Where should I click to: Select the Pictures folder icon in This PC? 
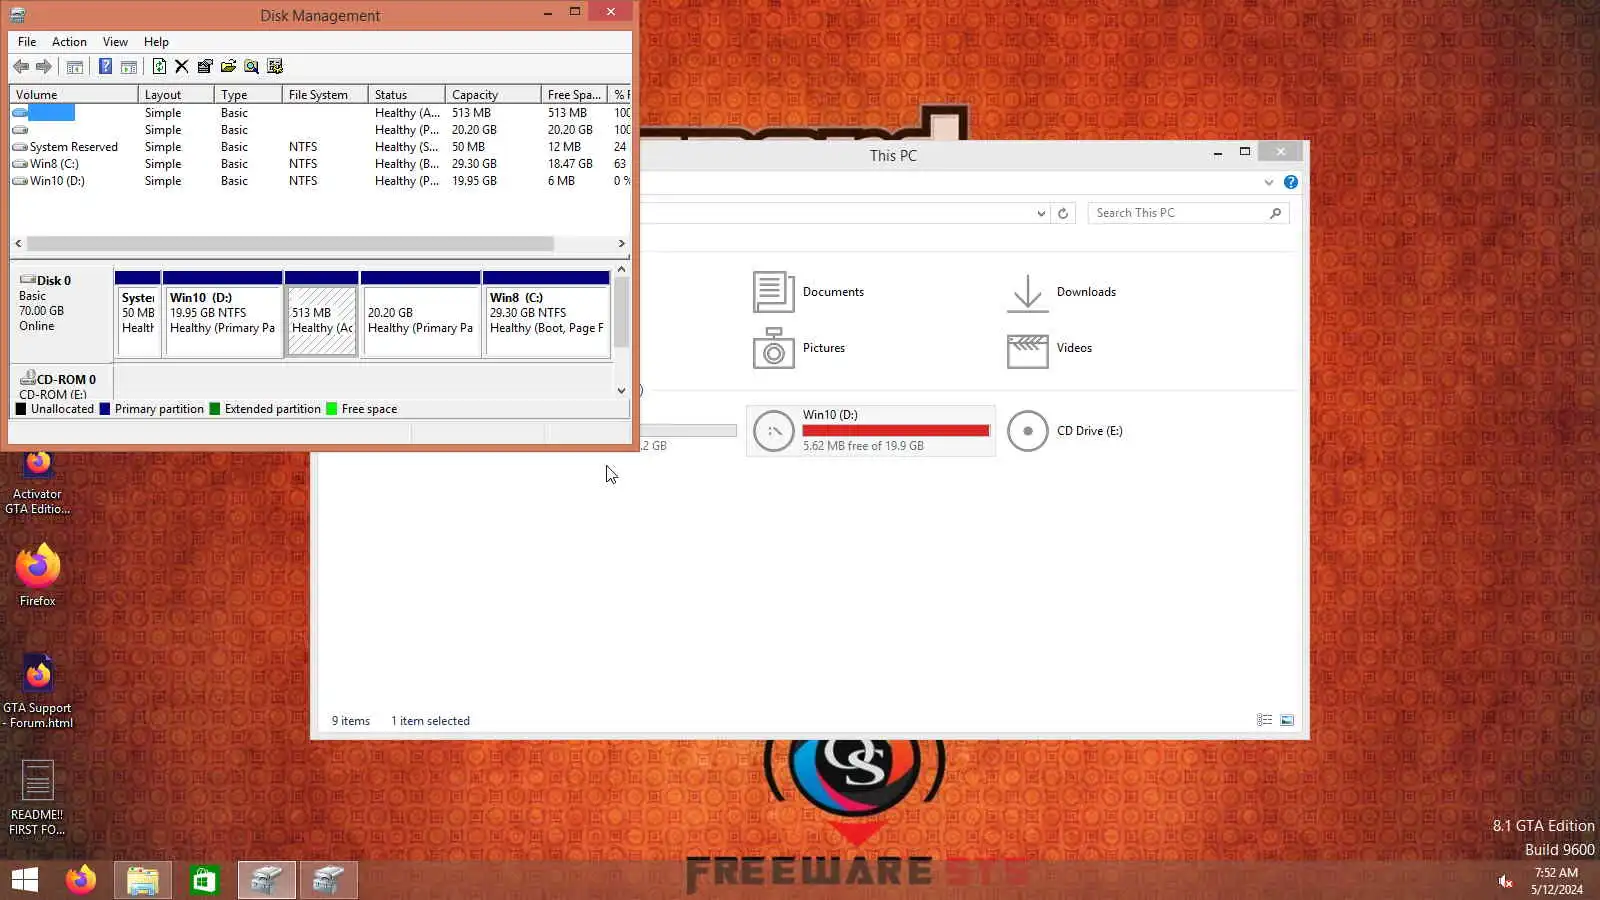click(x=773, y=348)
